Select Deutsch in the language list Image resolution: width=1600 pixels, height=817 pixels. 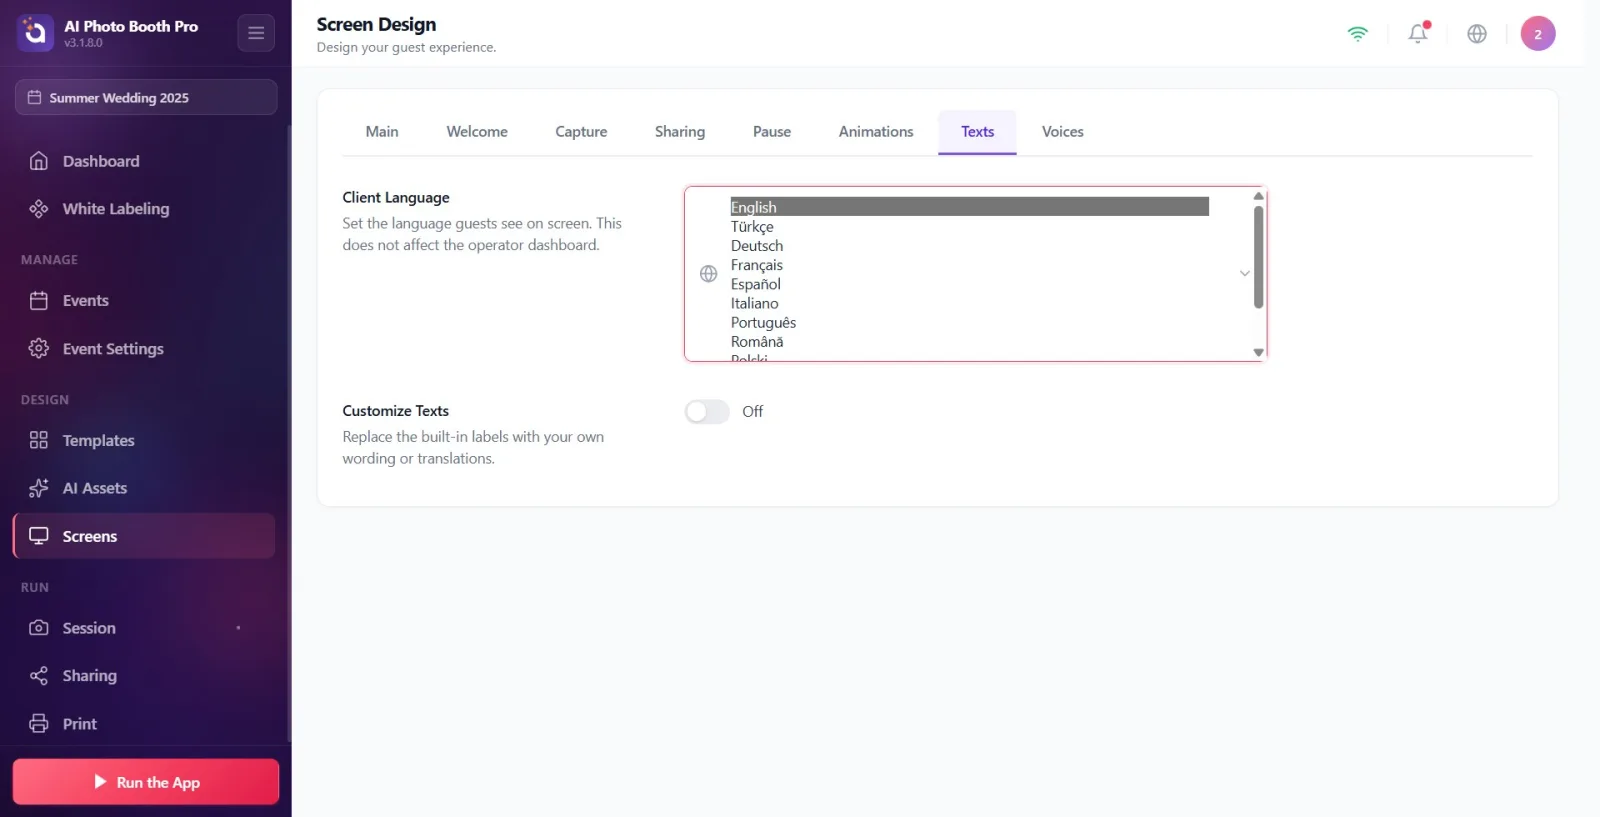tap(969, 246)
